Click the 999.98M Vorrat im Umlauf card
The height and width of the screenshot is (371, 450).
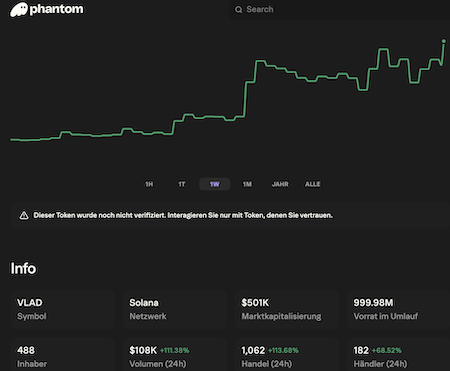coord(399,310)
